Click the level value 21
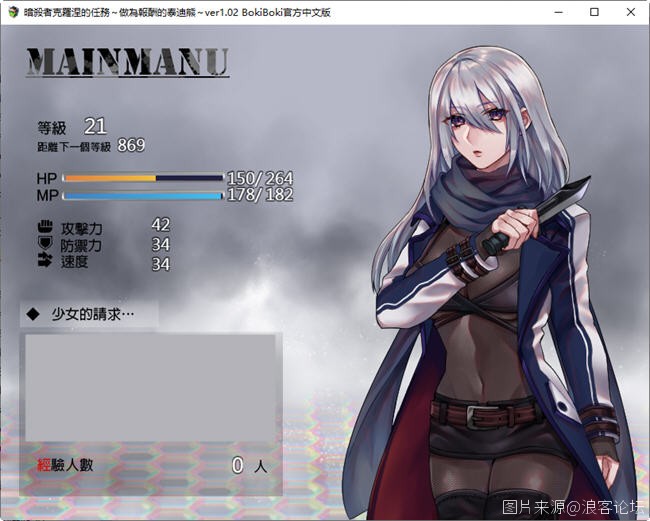The width and height of the screenshot is (650, 521). pos(95,126)
